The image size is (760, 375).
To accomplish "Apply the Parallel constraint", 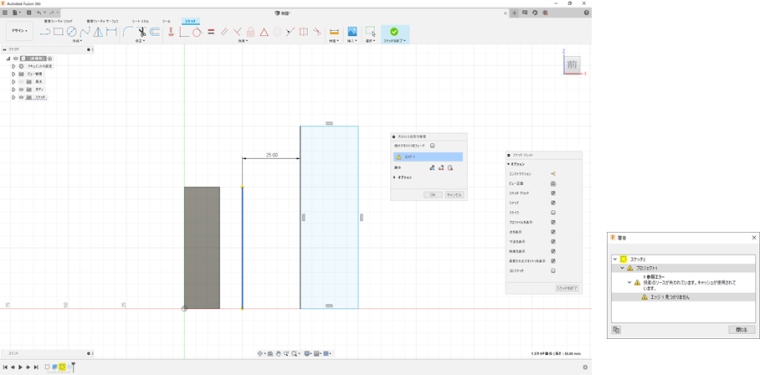I will coord(224,32).
